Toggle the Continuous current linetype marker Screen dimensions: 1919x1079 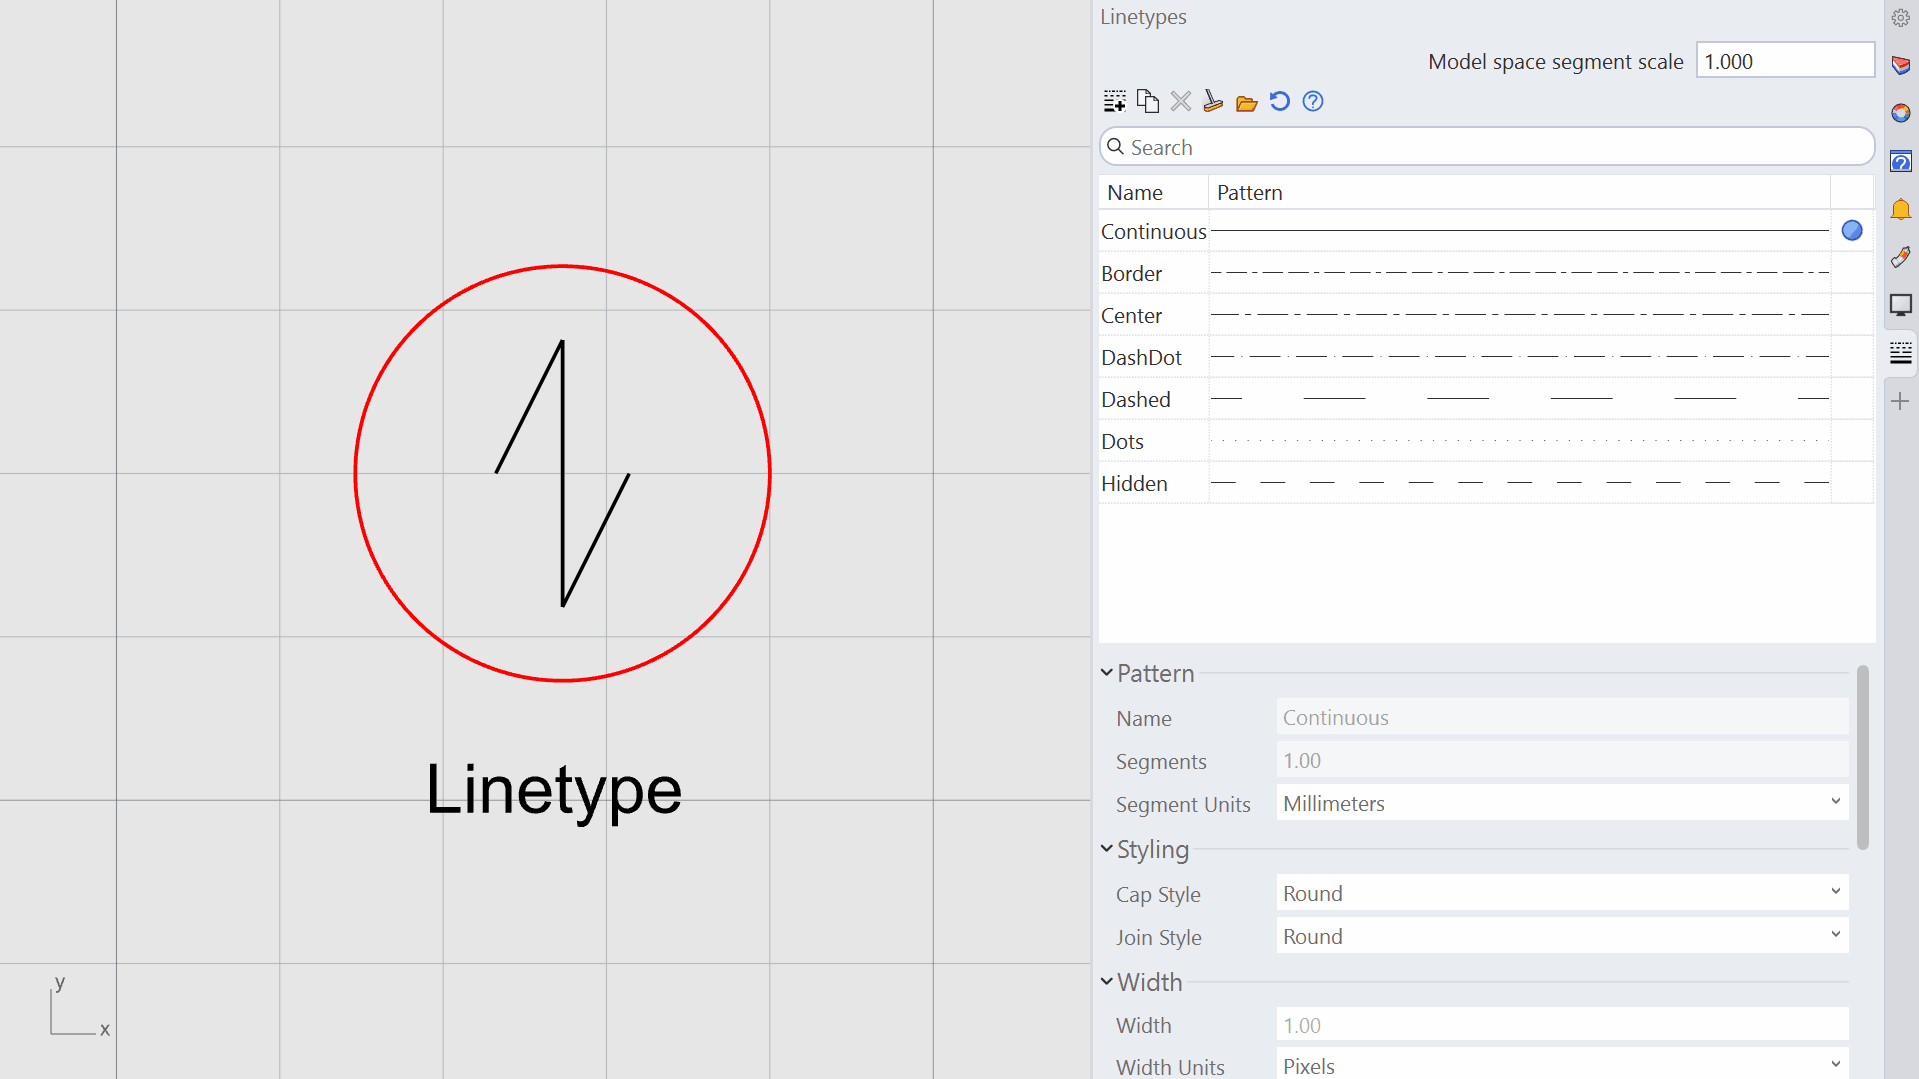(1852, 231)
